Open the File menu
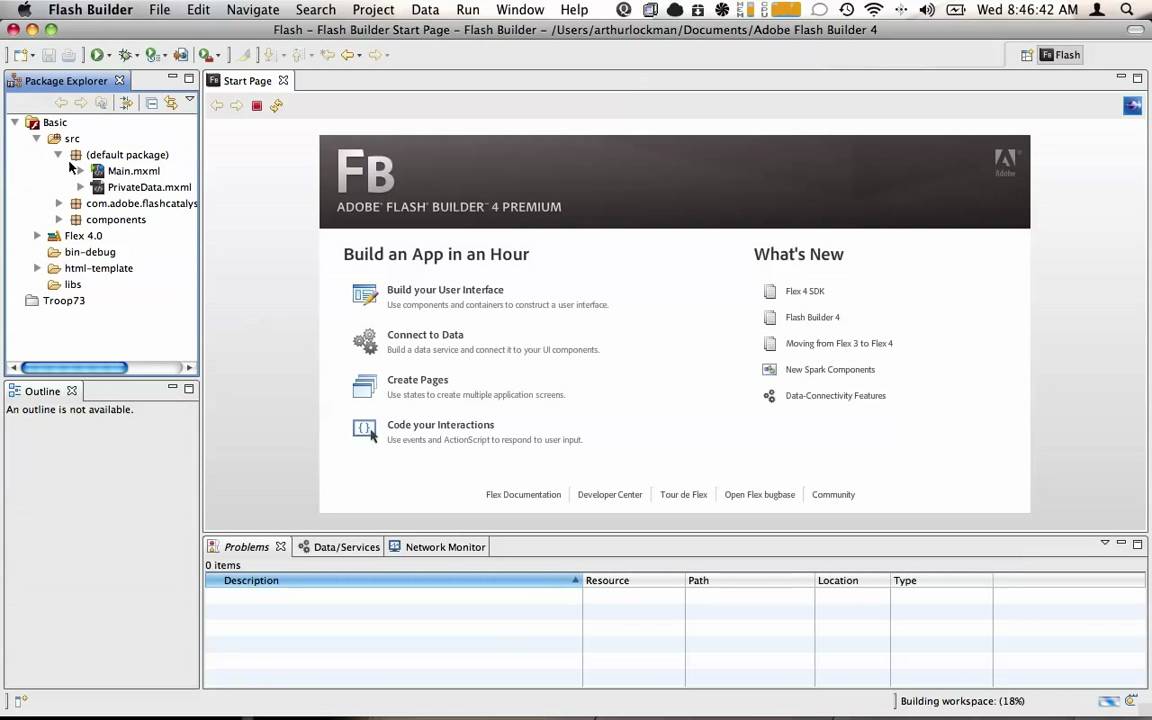 (159, 10)
